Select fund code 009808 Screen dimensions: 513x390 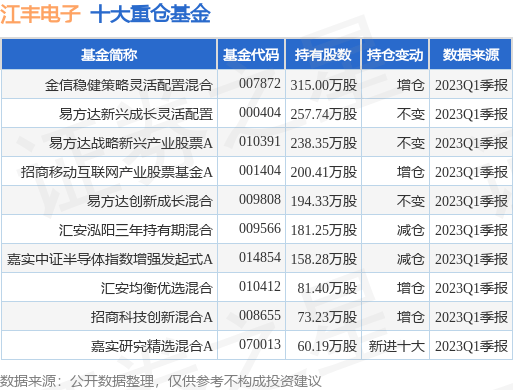pyautogui.click(x=260, y=200)
